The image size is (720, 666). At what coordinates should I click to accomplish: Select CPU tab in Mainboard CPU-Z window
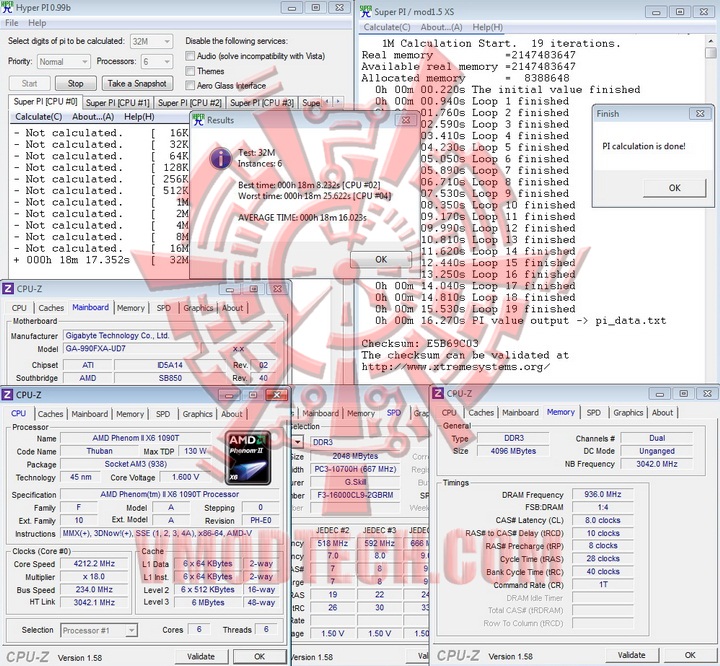19,308
